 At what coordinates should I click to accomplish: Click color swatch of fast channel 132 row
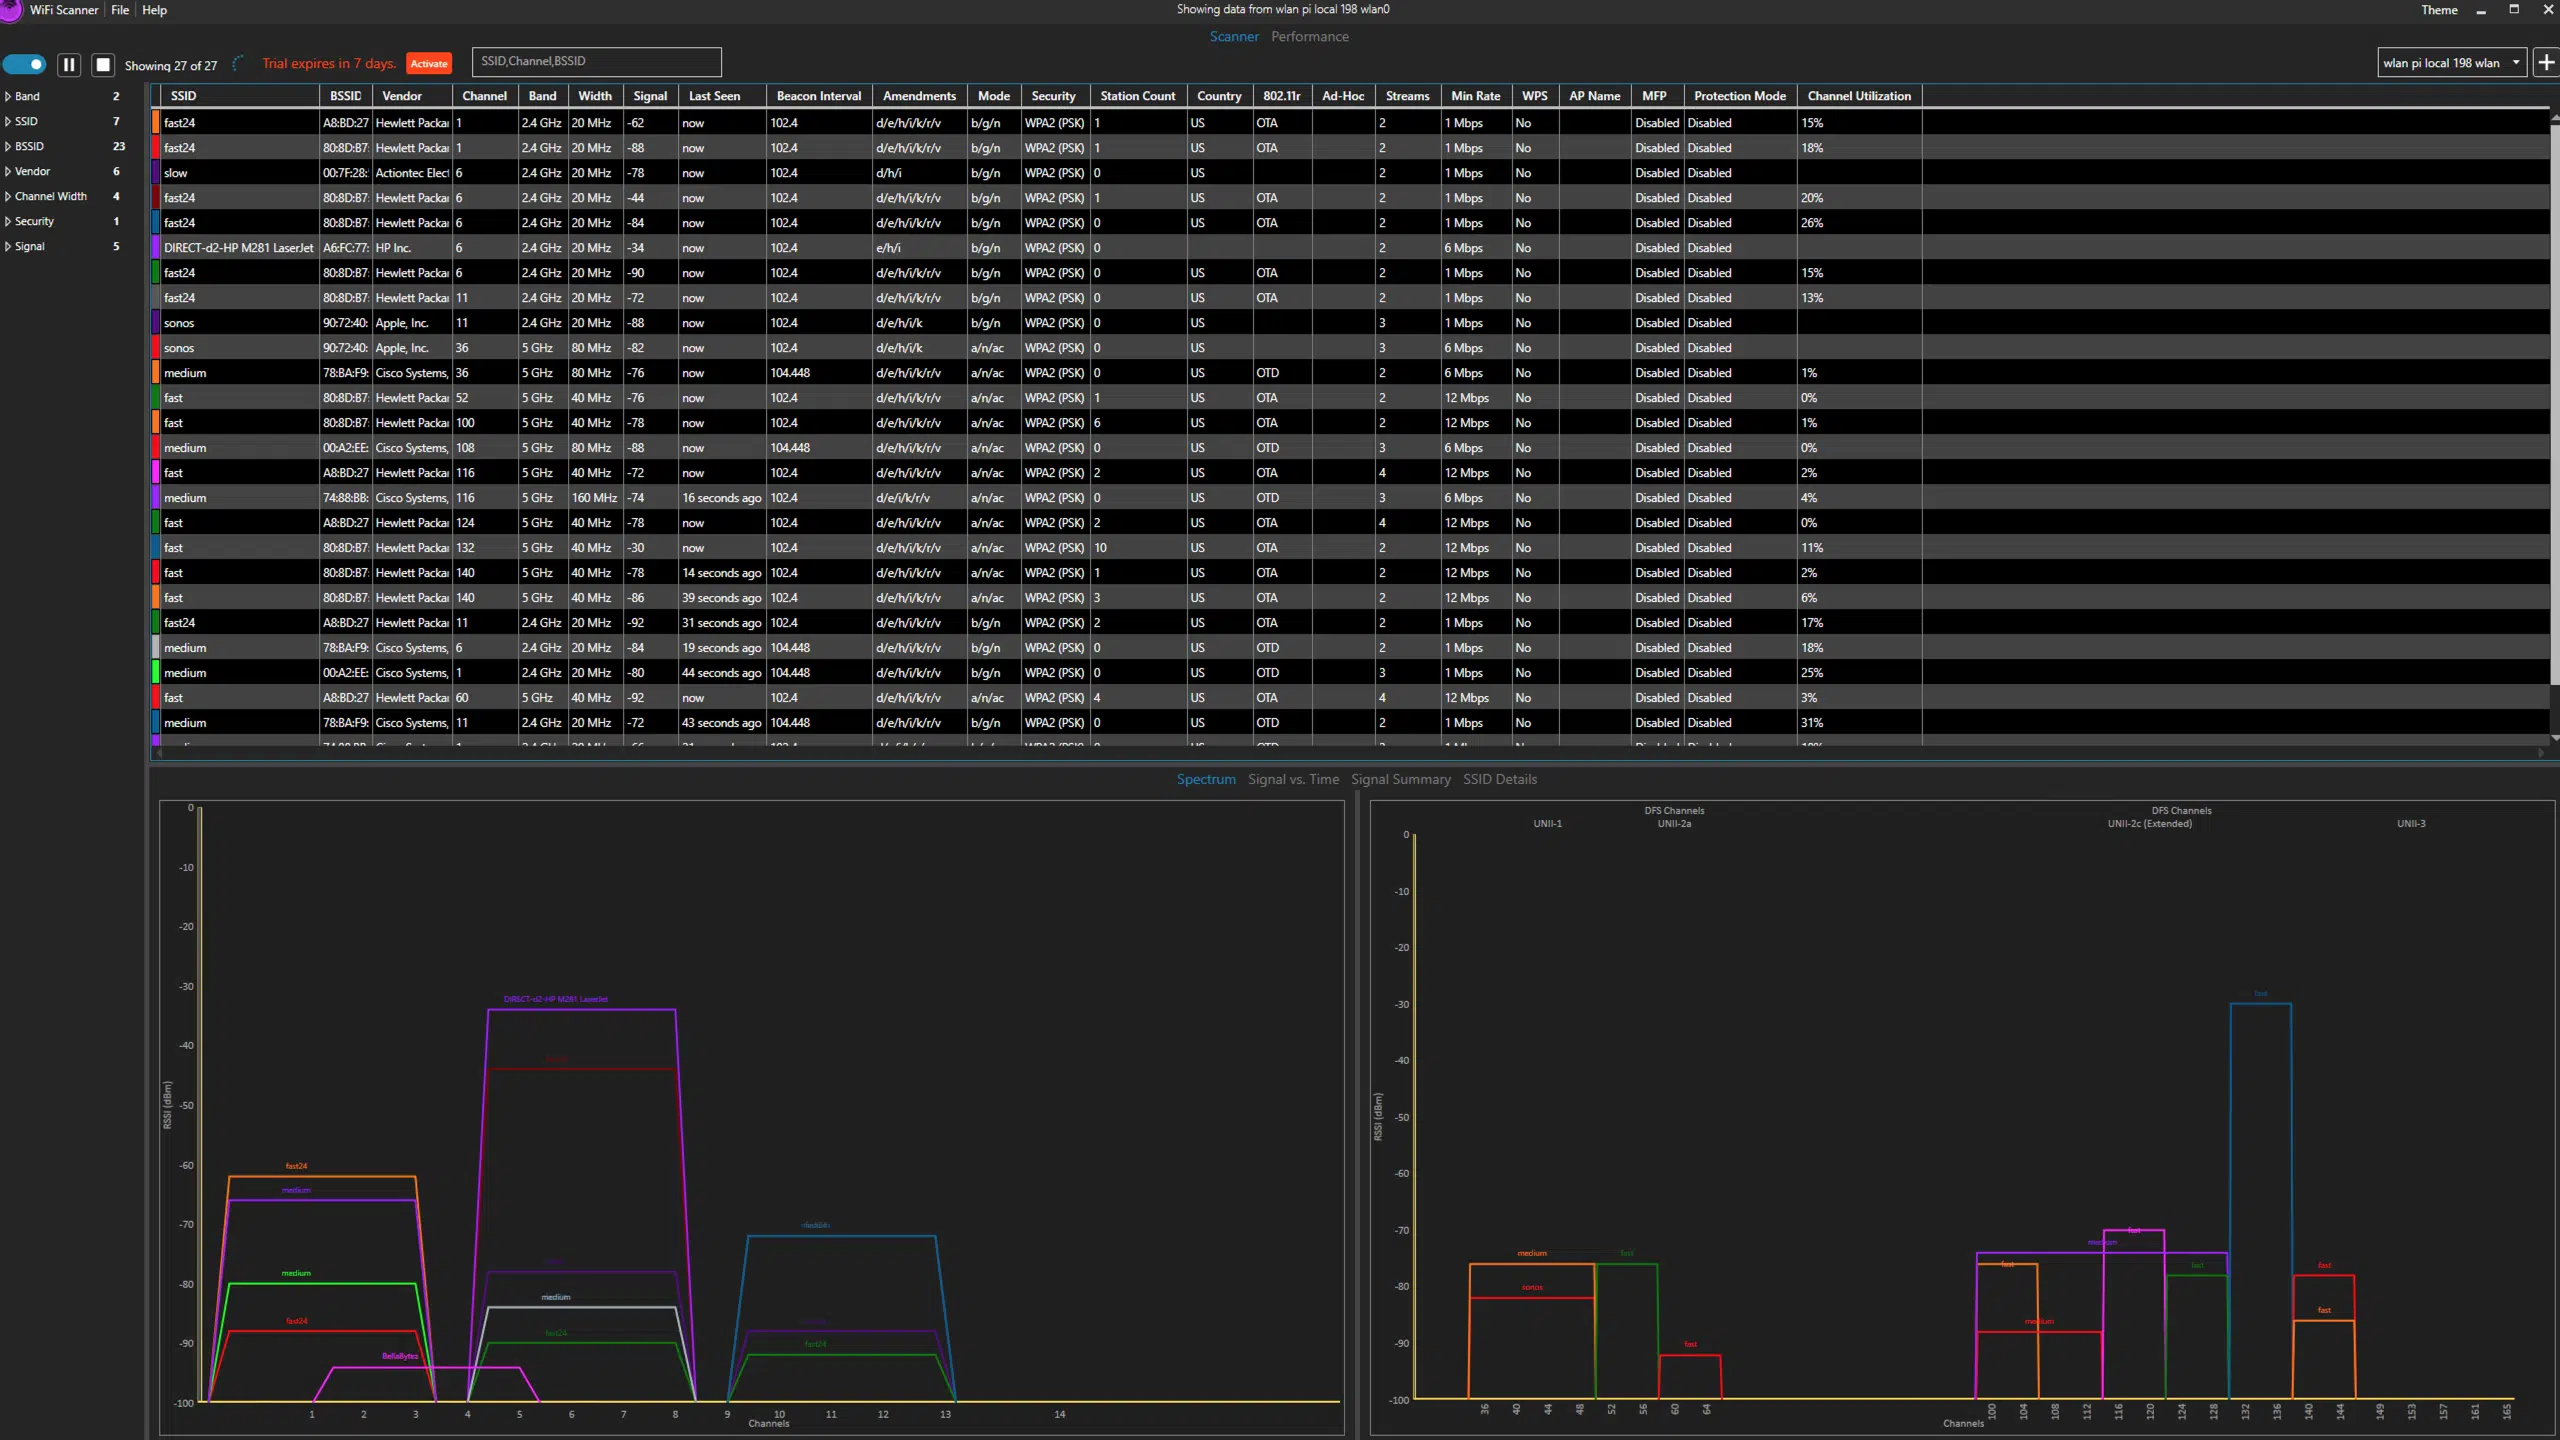tap(155, 548)
